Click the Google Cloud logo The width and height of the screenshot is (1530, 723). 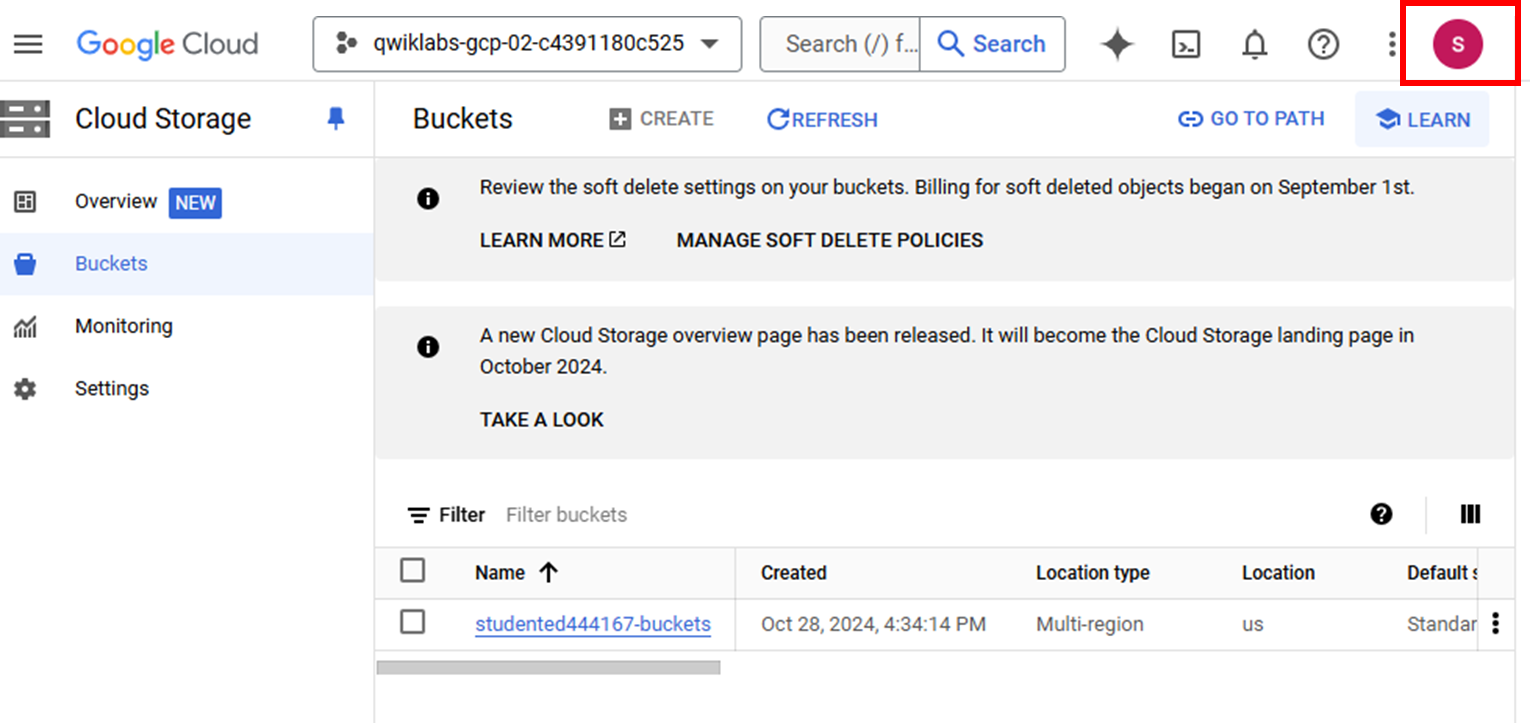click(167, 44)
